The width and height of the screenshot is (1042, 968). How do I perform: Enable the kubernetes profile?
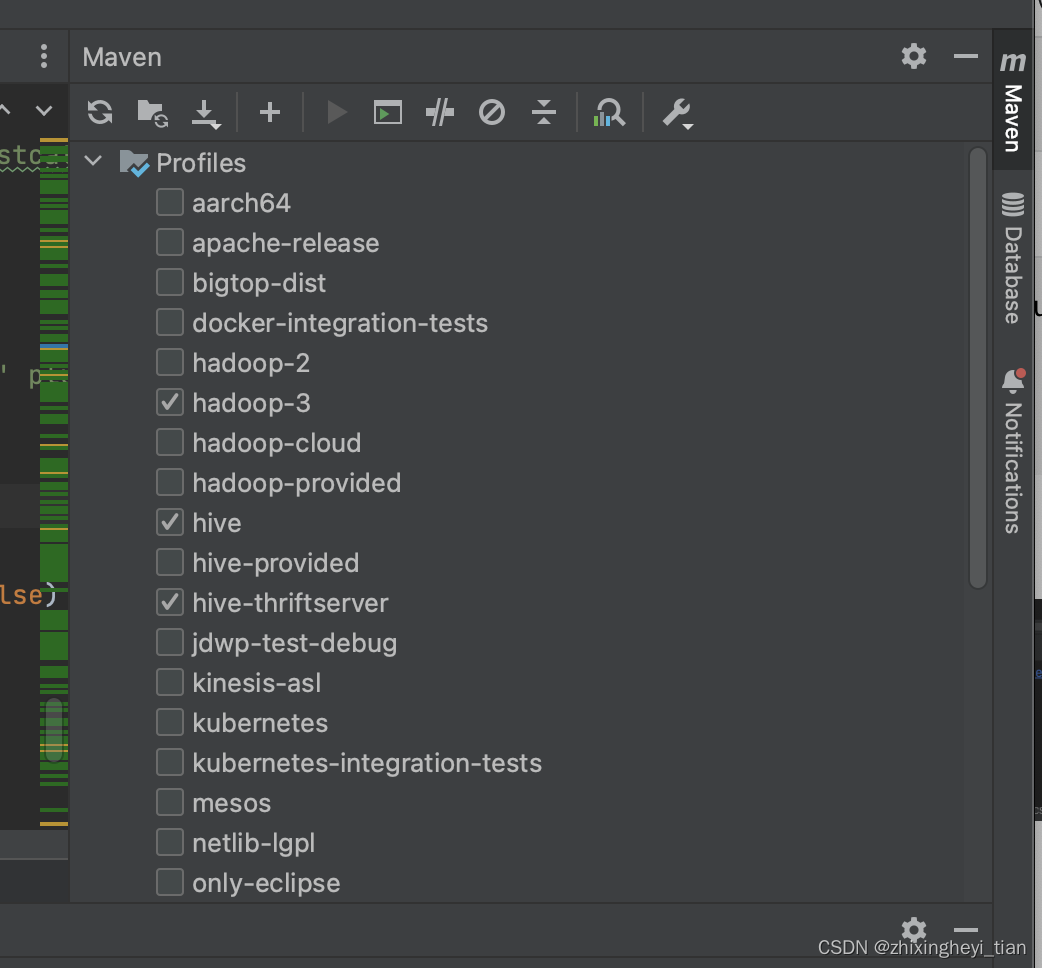click(x=170, y=722)
